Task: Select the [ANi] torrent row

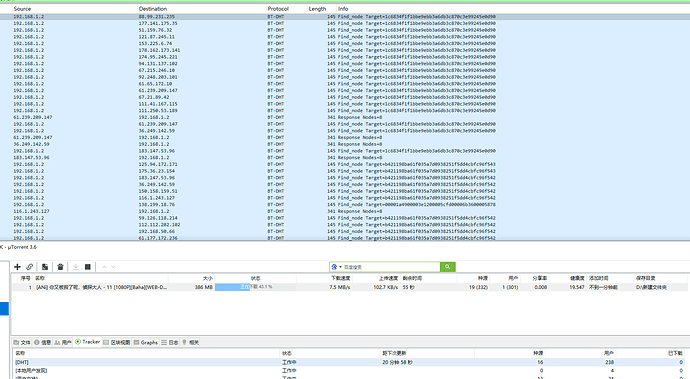Action: point(349,287)
